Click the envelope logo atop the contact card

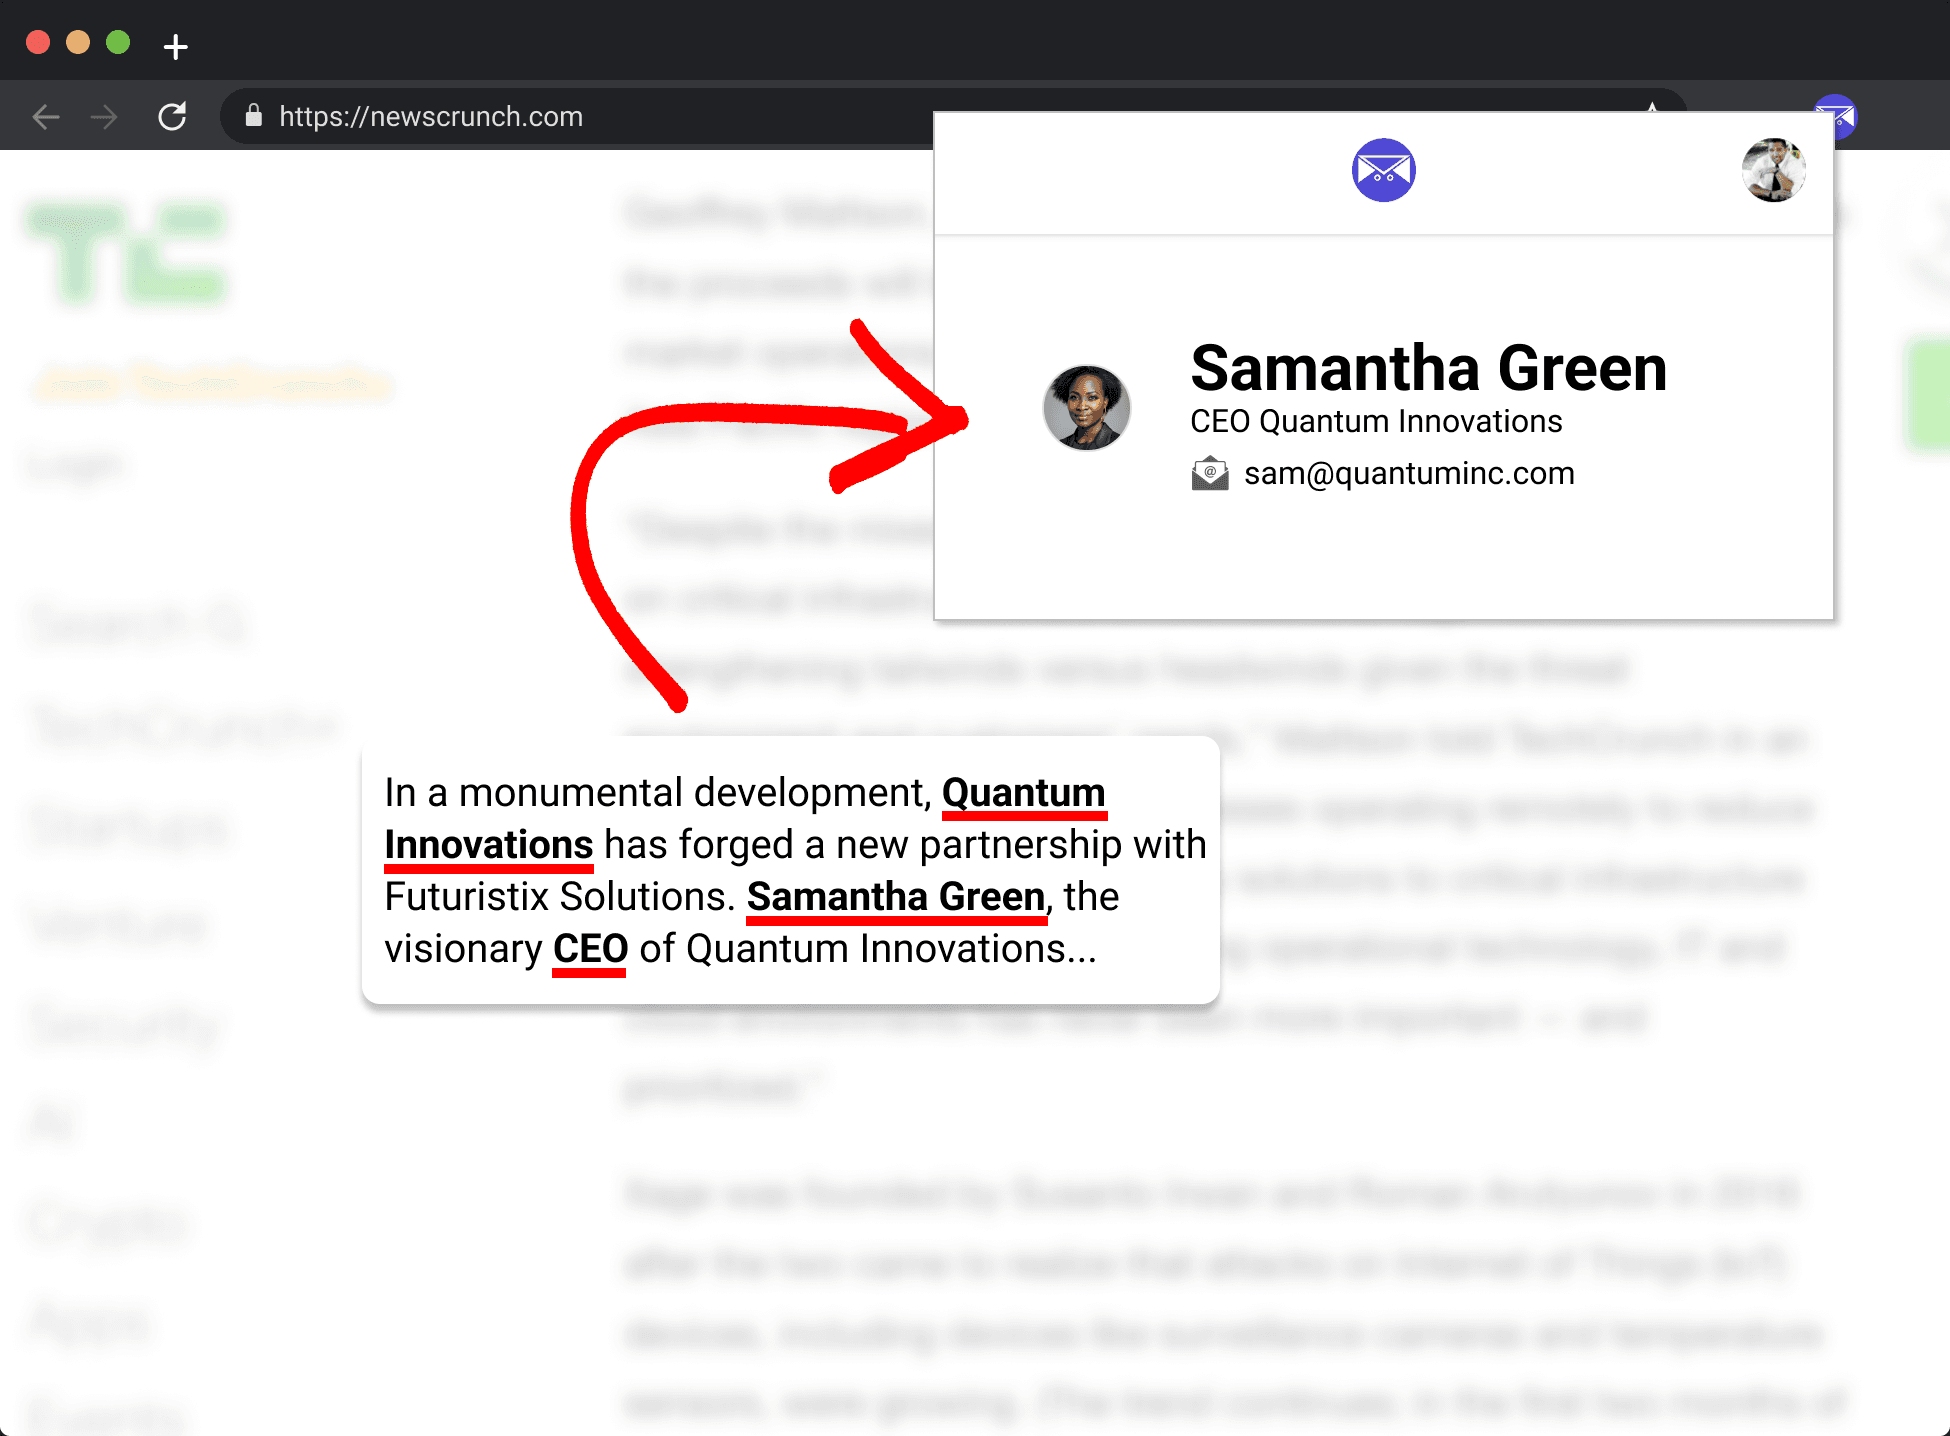[1383, 170]
